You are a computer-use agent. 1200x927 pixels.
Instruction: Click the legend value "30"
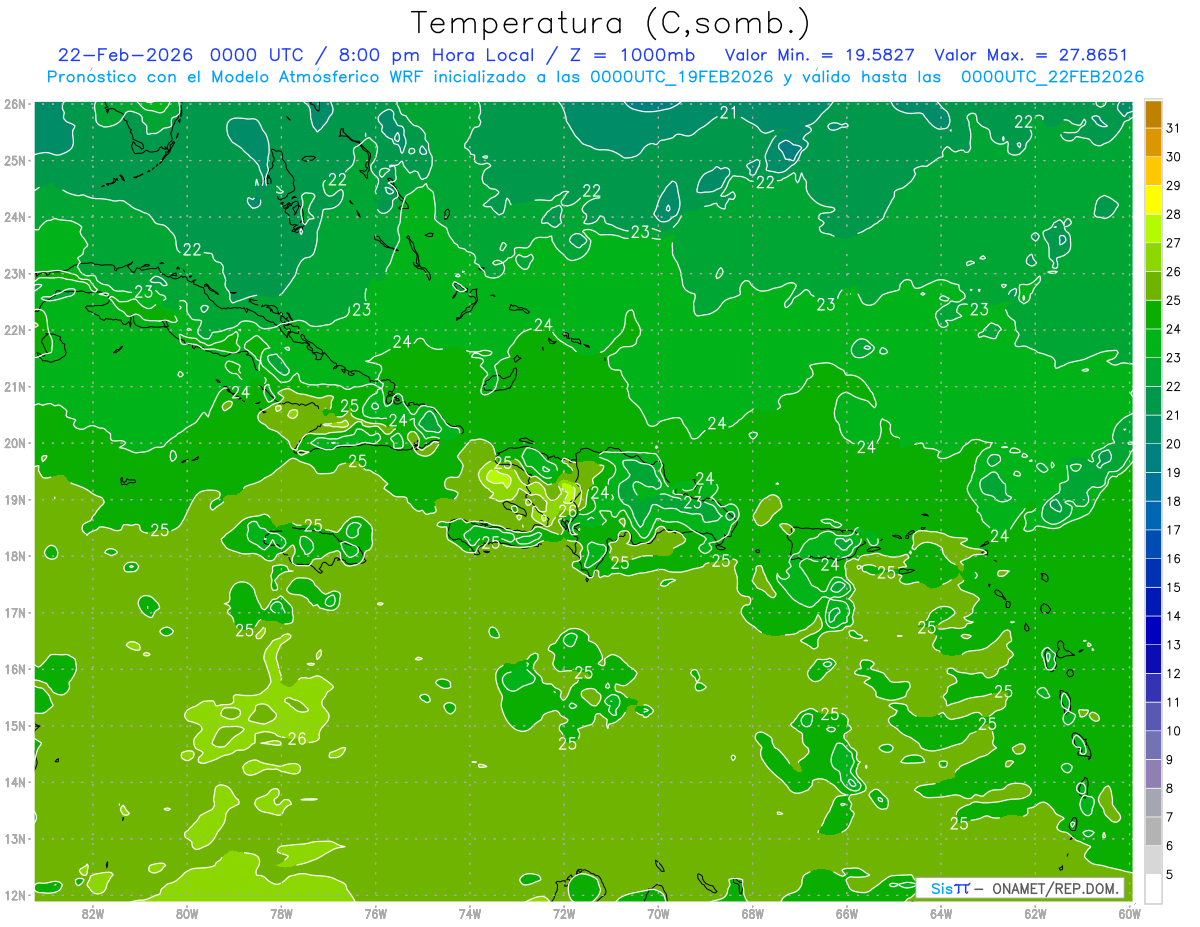click(1173, 157)
